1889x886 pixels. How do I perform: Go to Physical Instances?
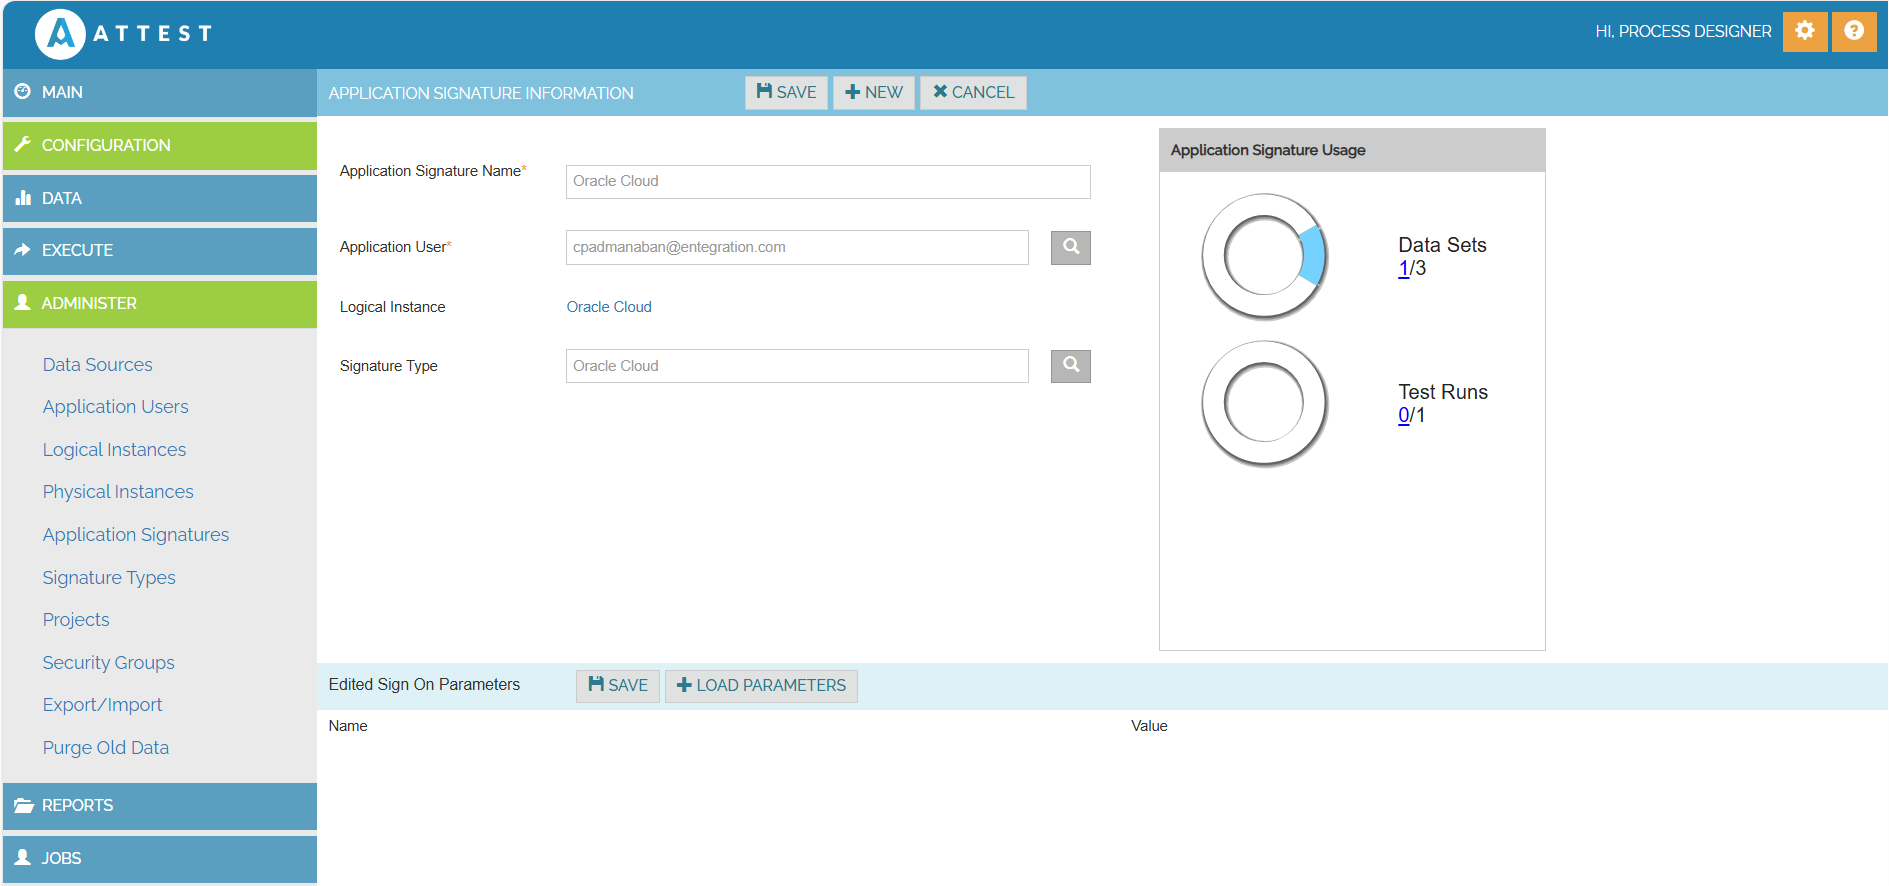click(x=118, y=492)
